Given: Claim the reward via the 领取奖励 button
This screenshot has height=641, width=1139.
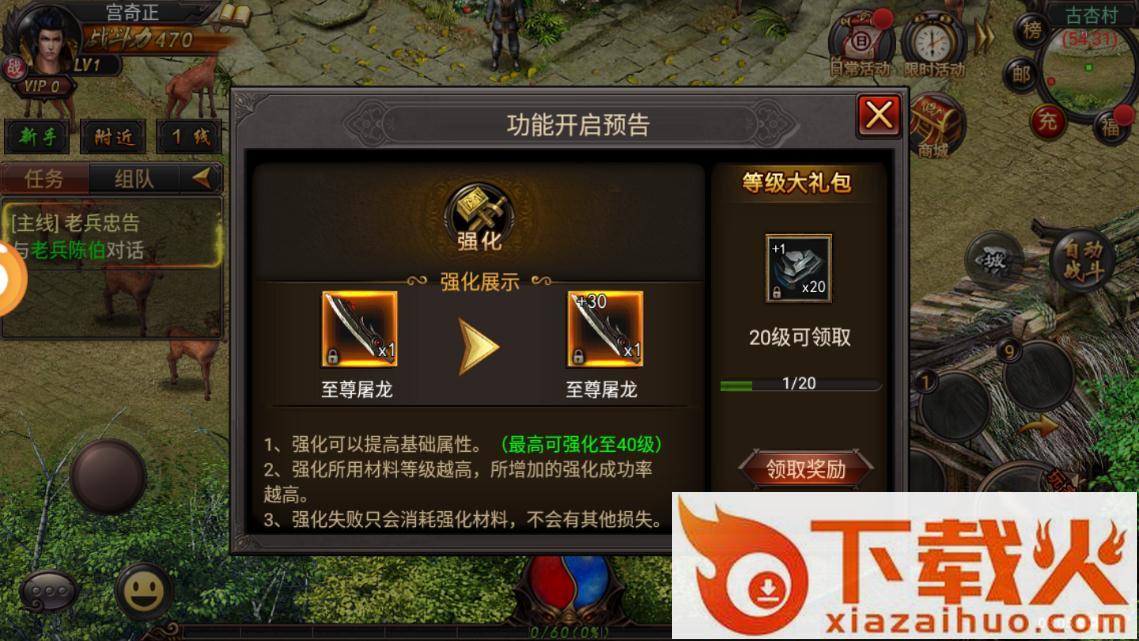Looking at the screenshot, I should pyautogui.click(x=805, y=469).
